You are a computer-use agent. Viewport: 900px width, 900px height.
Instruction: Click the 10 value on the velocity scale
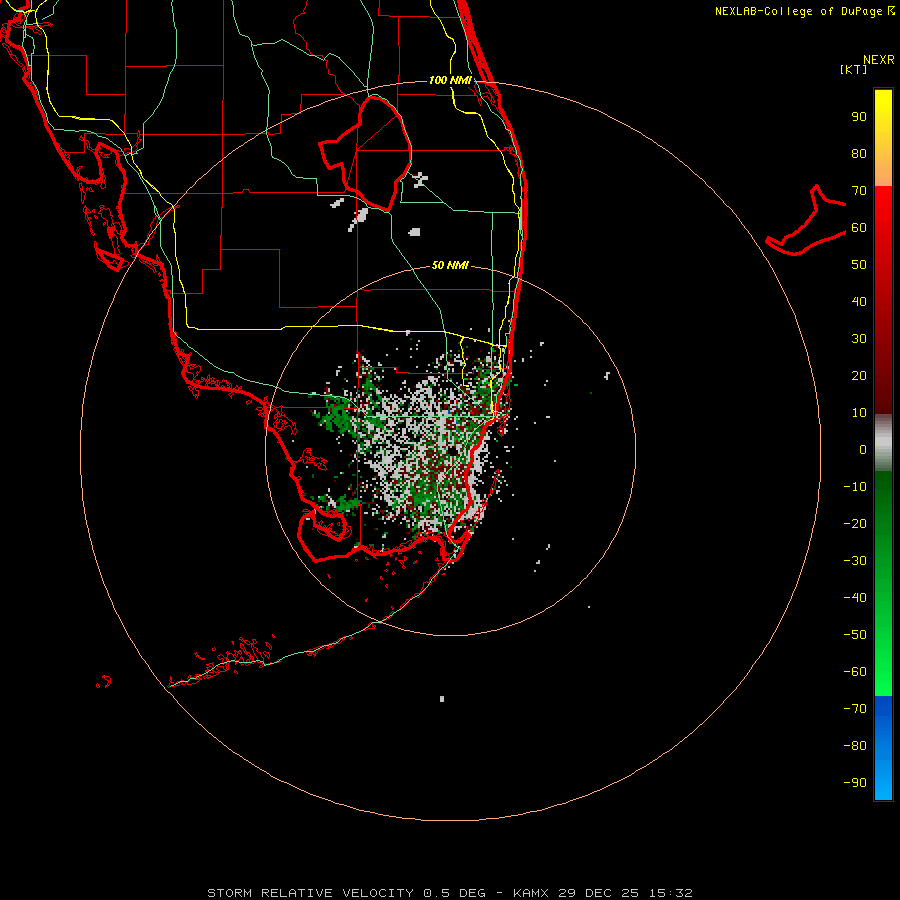pyautogui.click(x=859, y=413)
